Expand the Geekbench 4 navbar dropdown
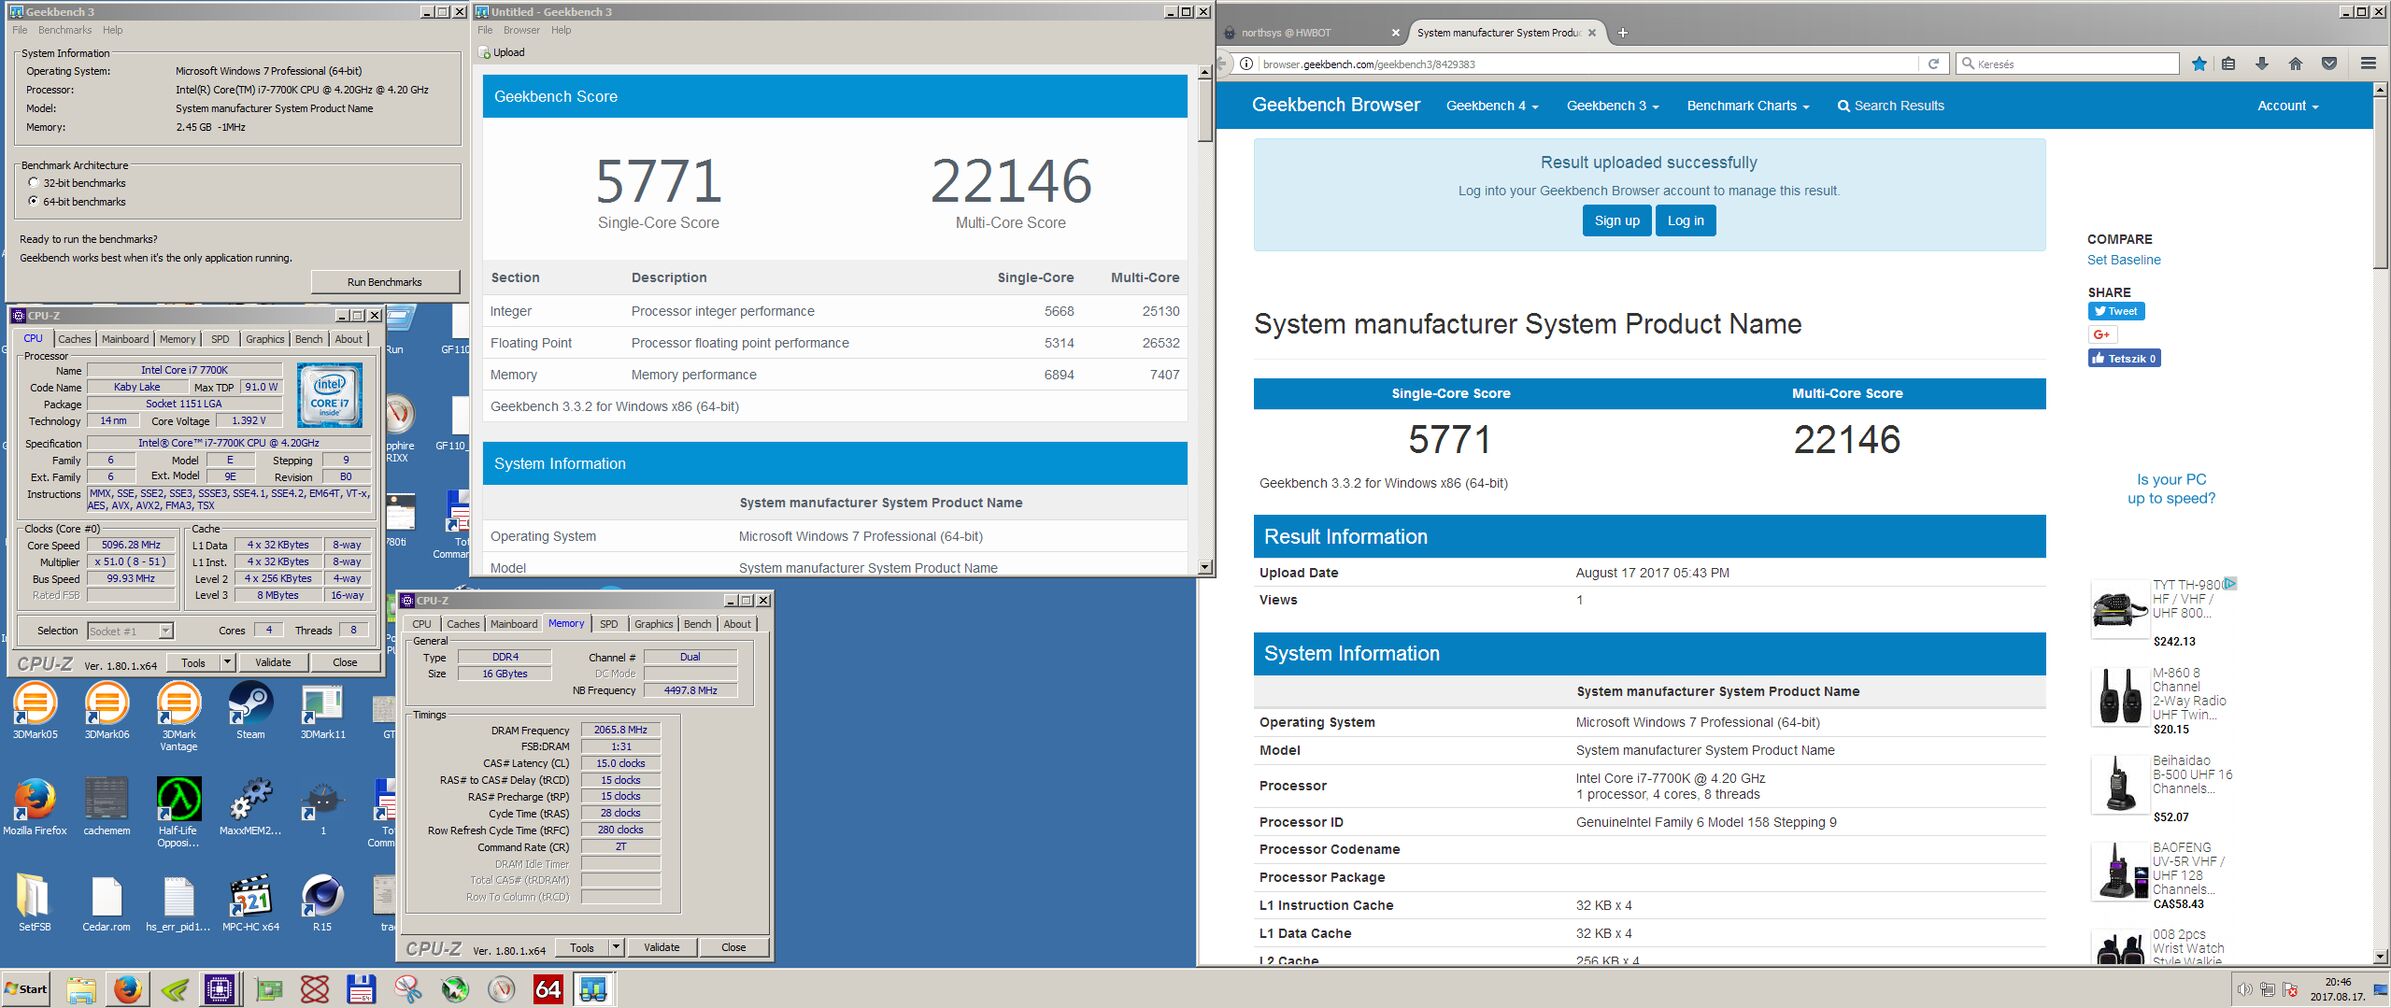The height and width of the screenshot is (1008, 2391). tap(1492, 106)
